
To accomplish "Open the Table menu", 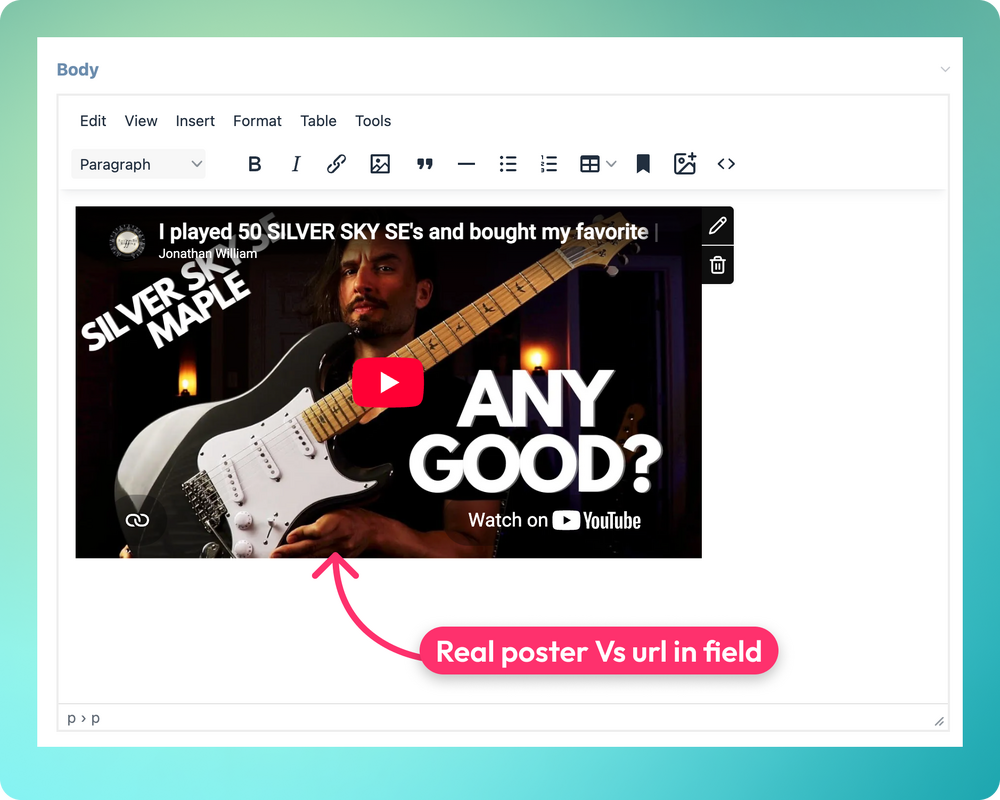I will (x=318, y=121).
